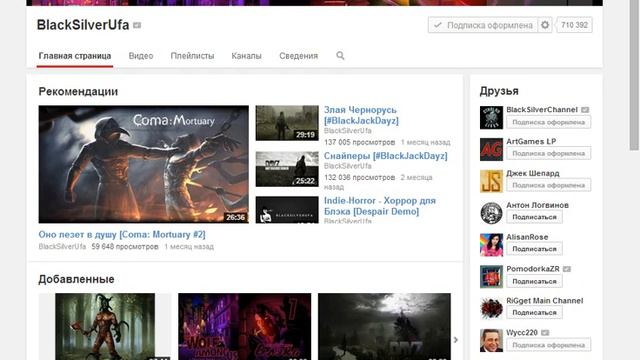Click Рекомендации section heading
The width and height of the screenshot is (640, 360).
coord(78,91)
